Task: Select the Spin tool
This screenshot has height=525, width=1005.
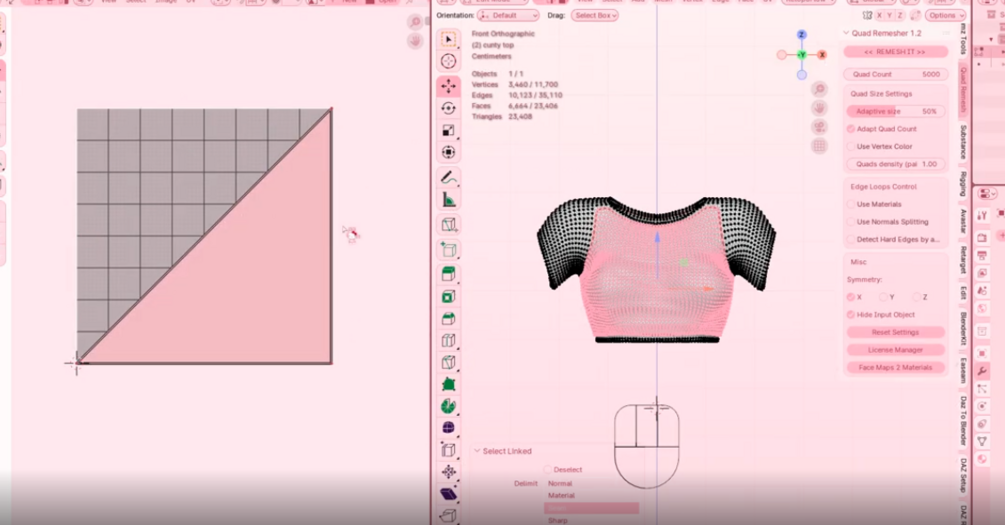Action: click(x=449, y=406)
